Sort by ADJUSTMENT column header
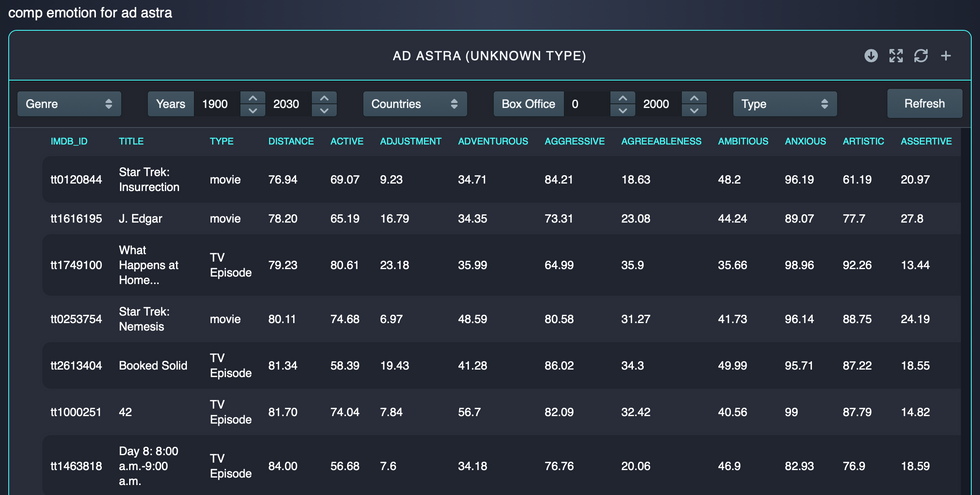The image size is (980, 495). point(411,141)
